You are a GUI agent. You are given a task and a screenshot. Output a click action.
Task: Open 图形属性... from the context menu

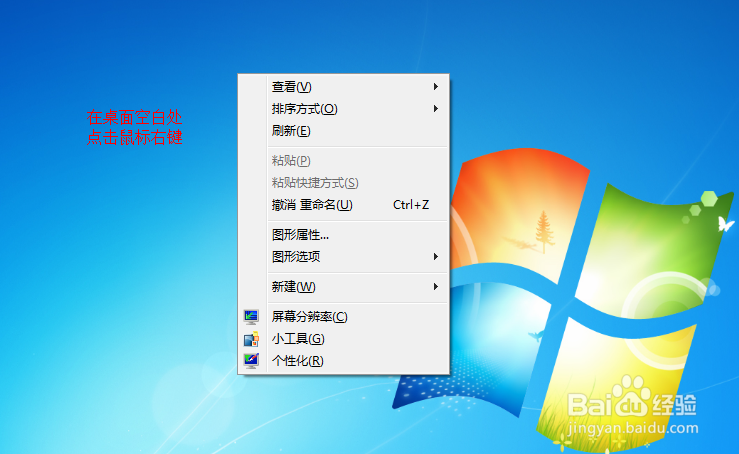point(343,235)
